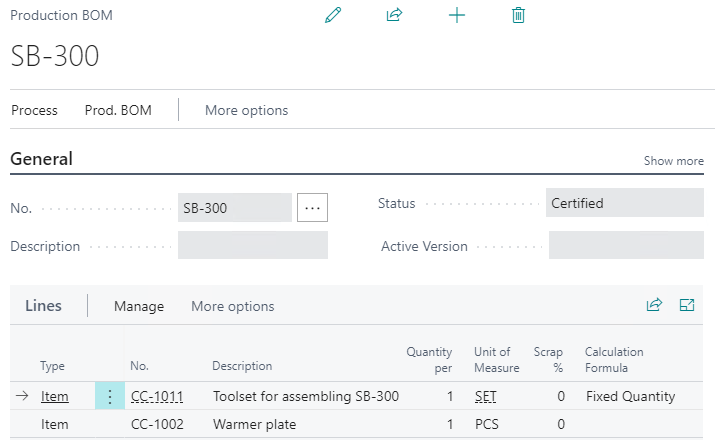This screenshot has width=715, height=440.
Task: Click the Quantity per column header
Action: (x=429, y=359)
